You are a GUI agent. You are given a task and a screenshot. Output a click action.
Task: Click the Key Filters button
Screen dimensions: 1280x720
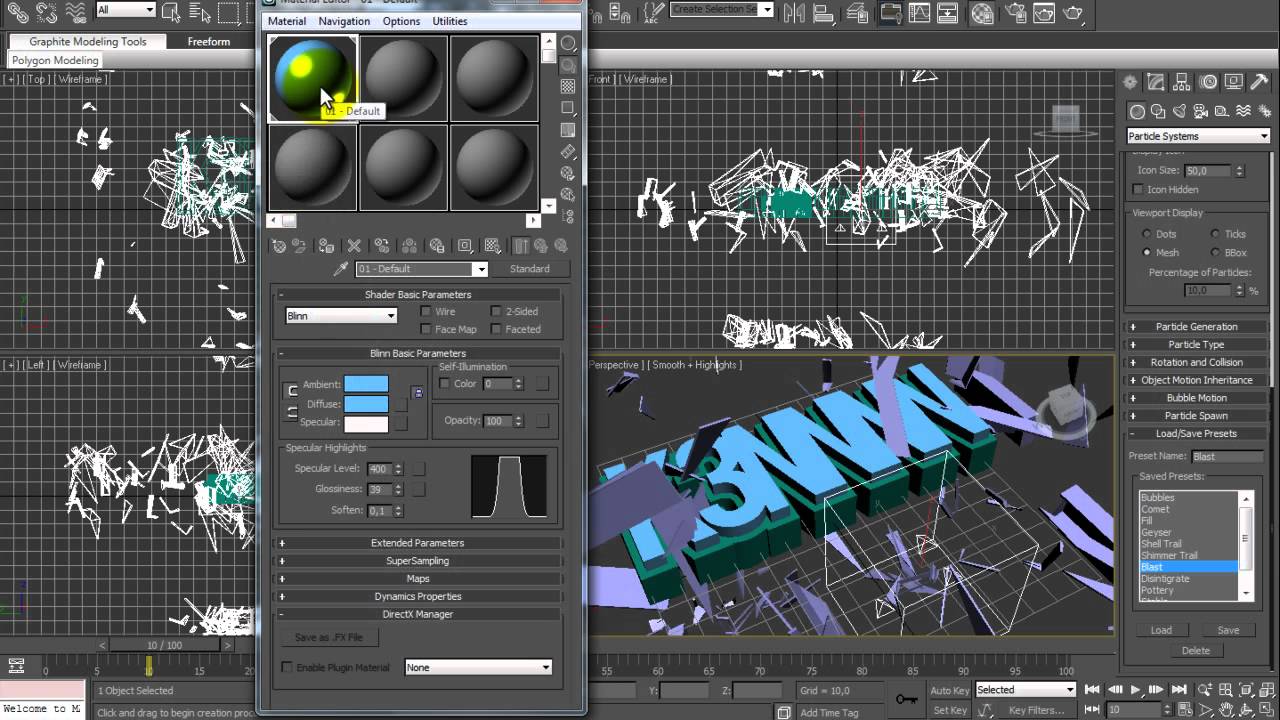pos(1036,710)
